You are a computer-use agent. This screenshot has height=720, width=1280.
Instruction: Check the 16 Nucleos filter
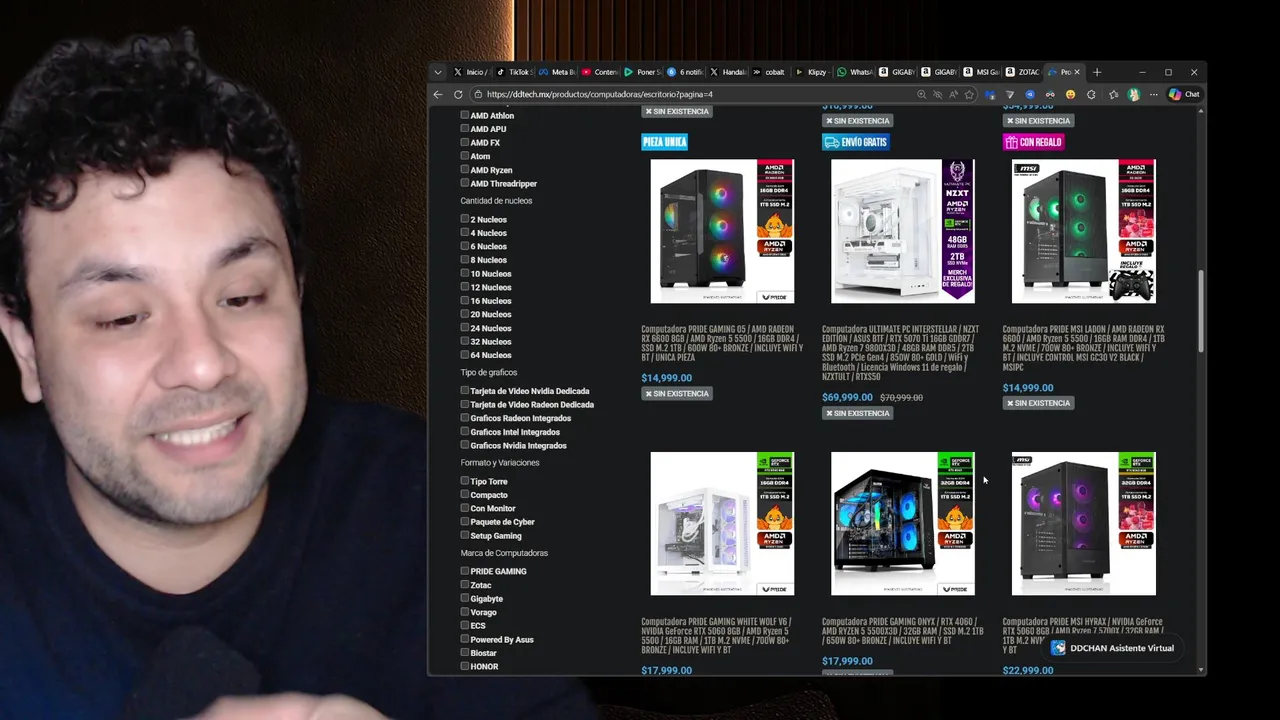465,300
